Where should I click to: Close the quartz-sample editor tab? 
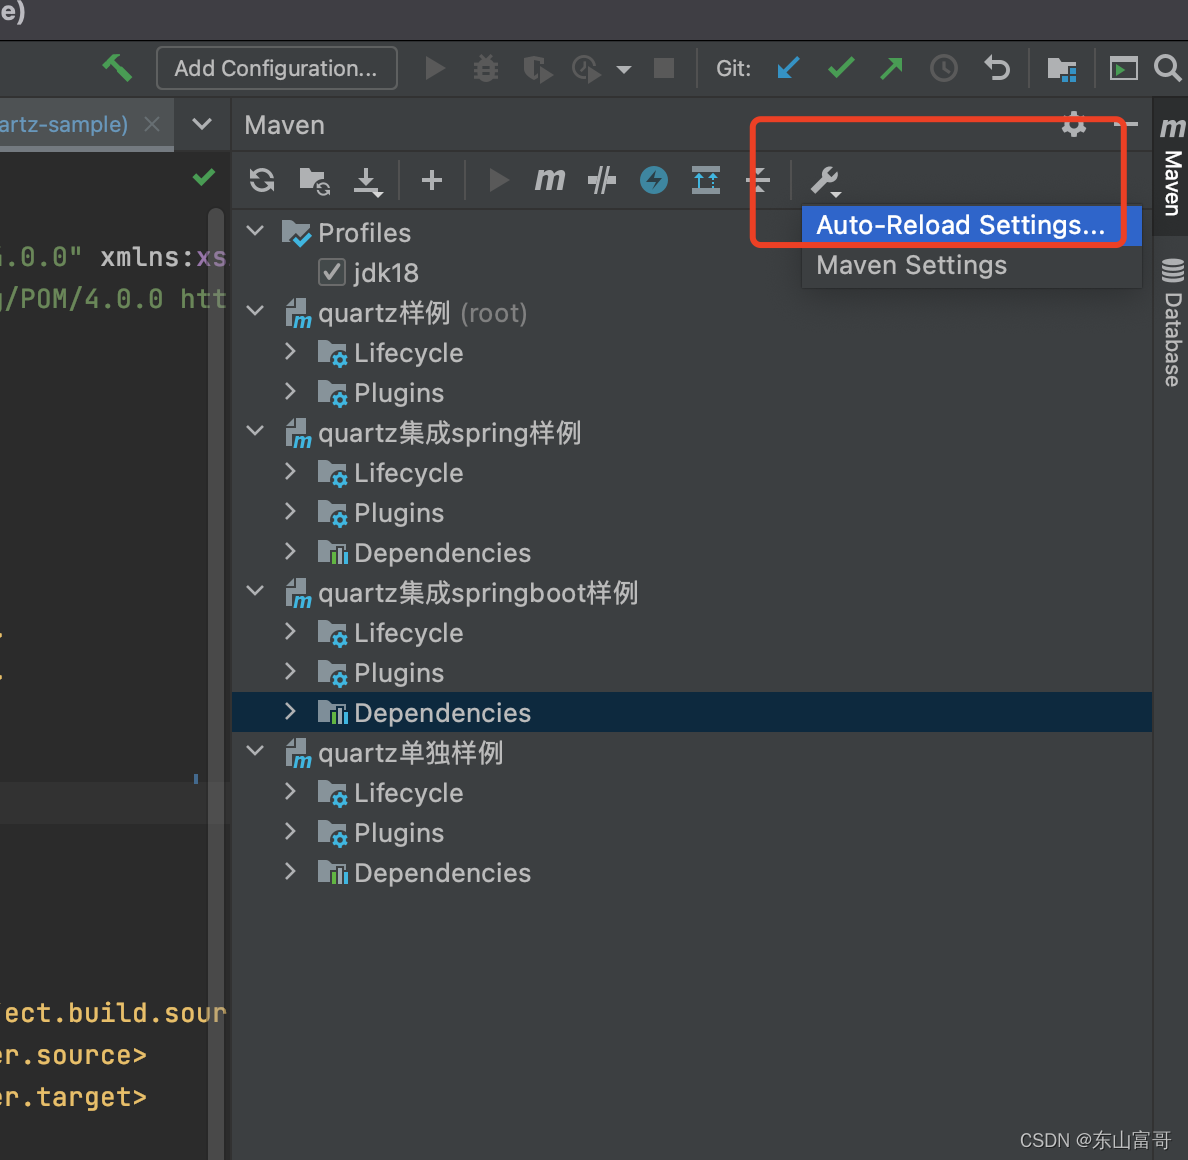coord(152,124)
